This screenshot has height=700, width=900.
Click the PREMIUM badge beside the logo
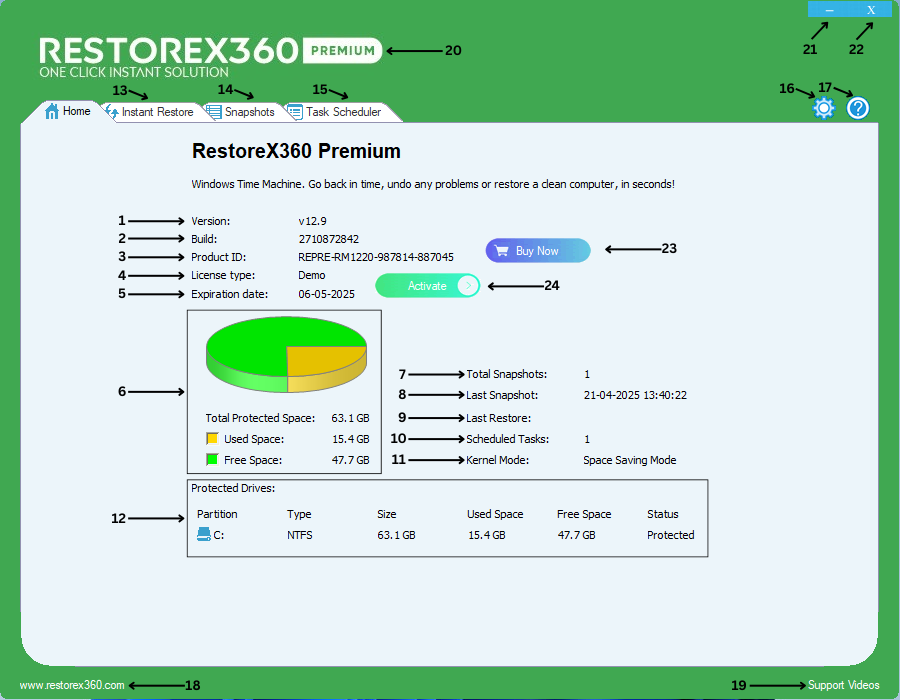[x=341, y=50]
